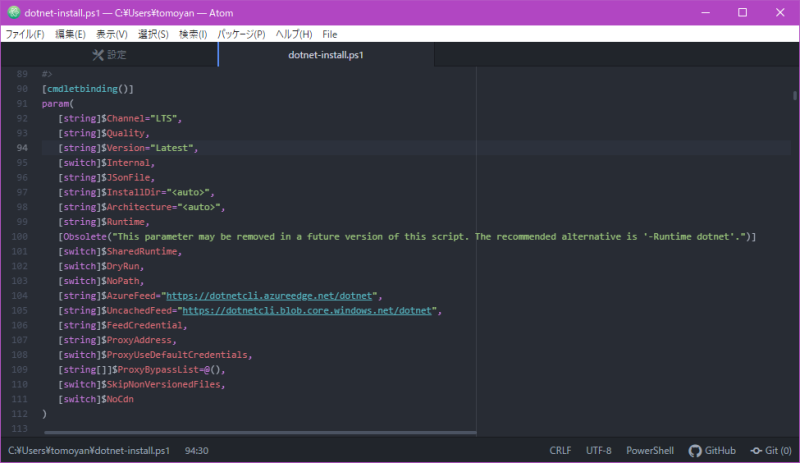Click the $InstallDir="<auto>" text
The image size is (800, 463).
click(156, 192)
